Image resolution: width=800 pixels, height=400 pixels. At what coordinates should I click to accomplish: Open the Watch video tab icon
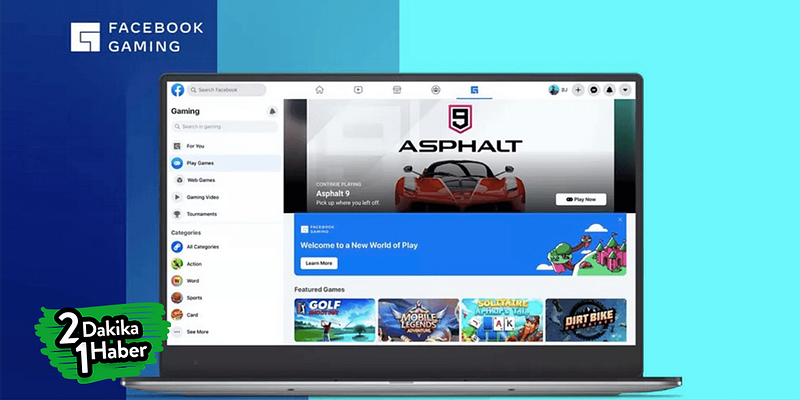pos(358,90)
